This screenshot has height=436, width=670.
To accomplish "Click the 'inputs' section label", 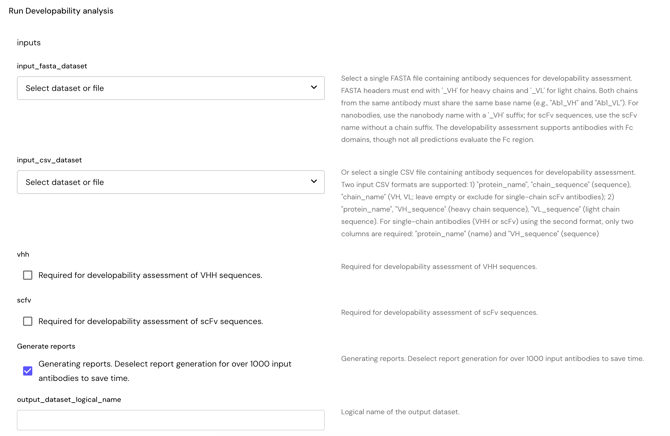I will click(29, 43).
